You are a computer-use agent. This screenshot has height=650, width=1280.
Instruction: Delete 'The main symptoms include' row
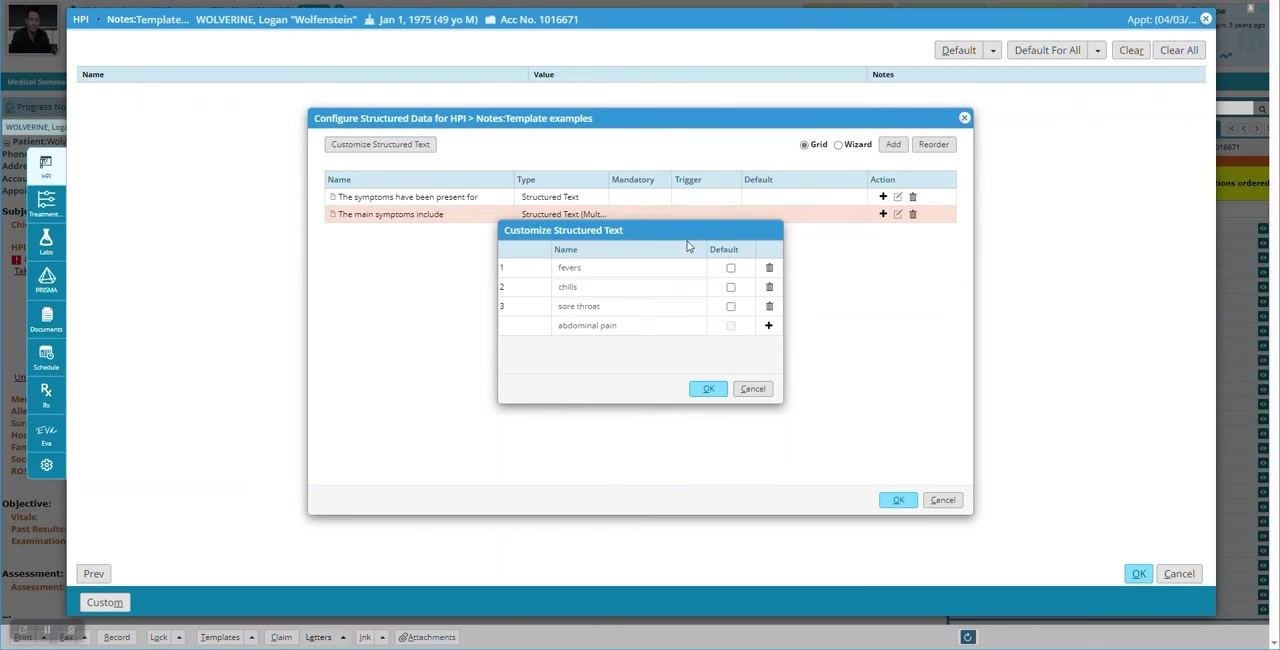click(913, 214)
